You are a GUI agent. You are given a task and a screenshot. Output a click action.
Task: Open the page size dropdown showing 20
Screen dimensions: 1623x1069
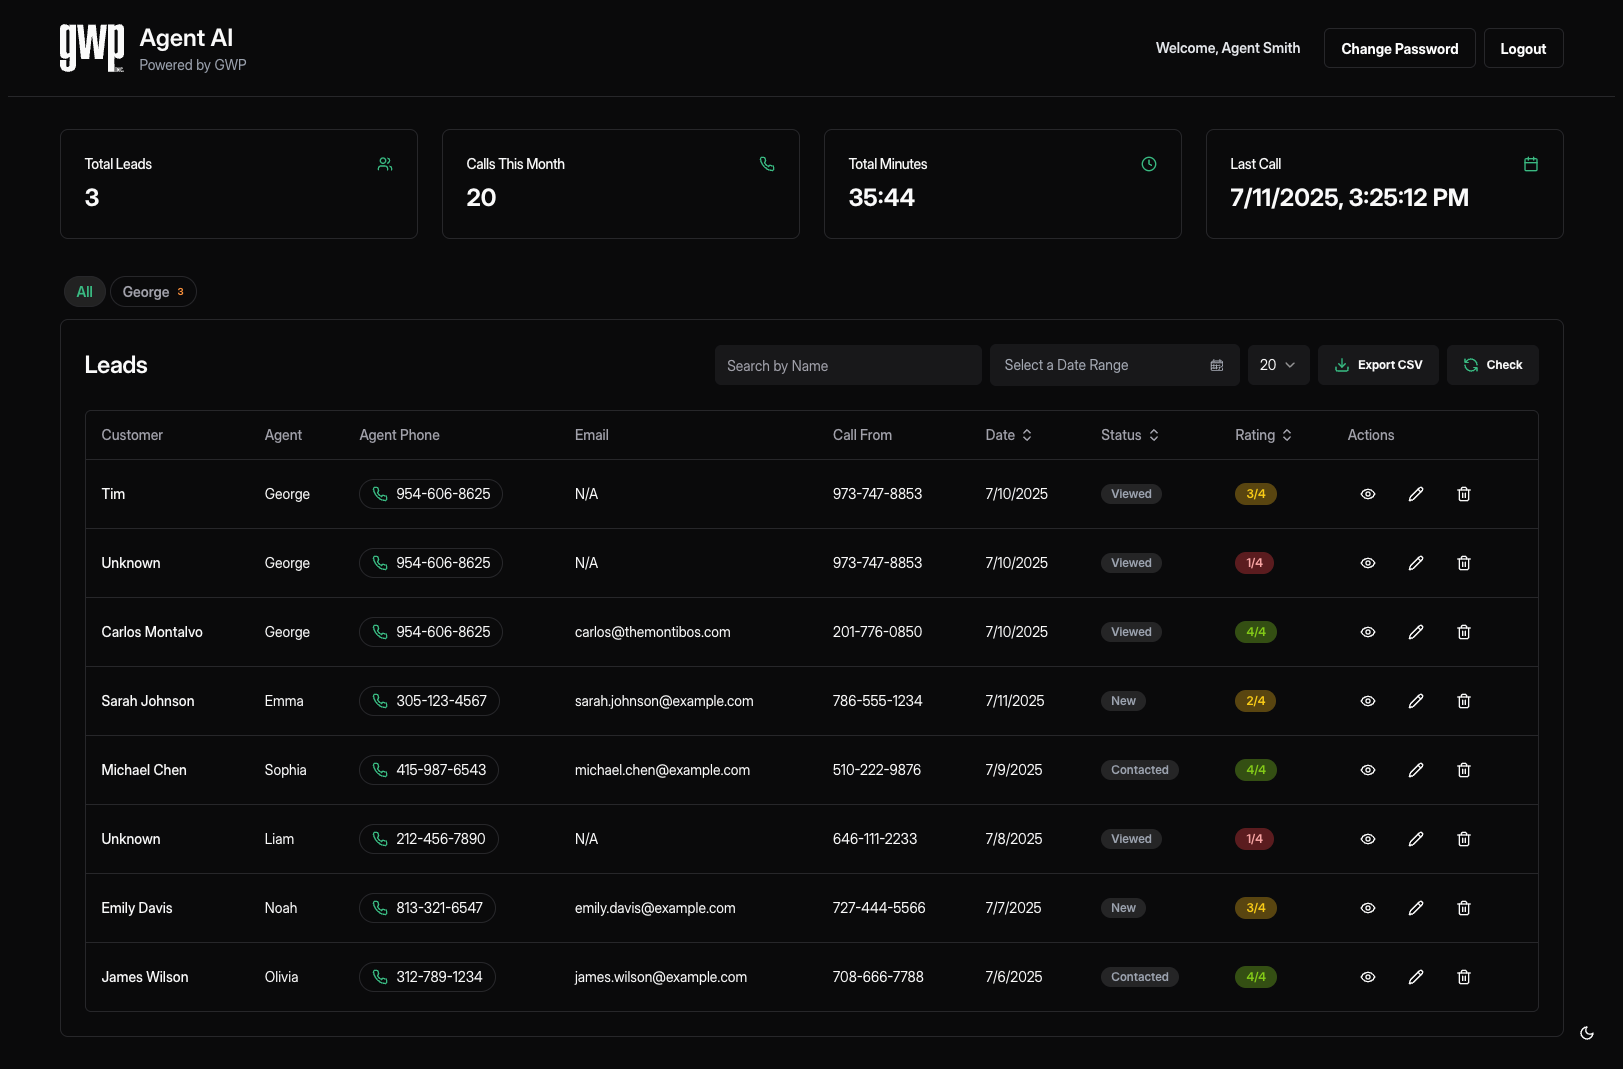pyautogui.click(x=1277, y=365)
